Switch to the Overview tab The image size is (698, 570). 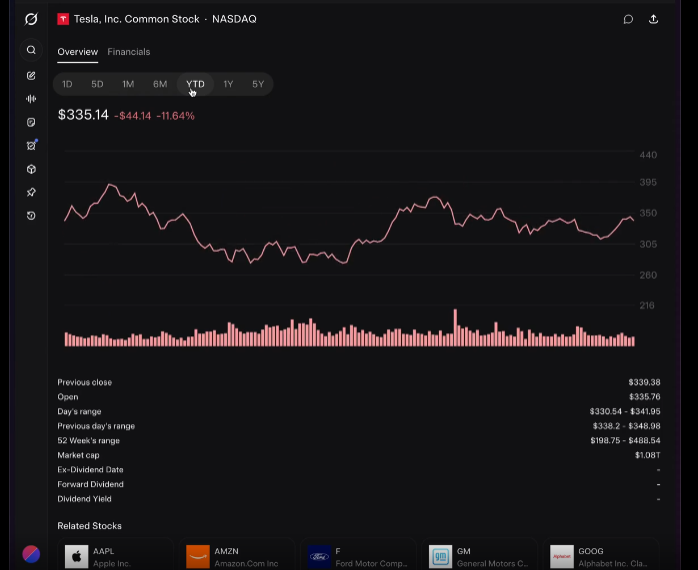[x=77, y=52]
